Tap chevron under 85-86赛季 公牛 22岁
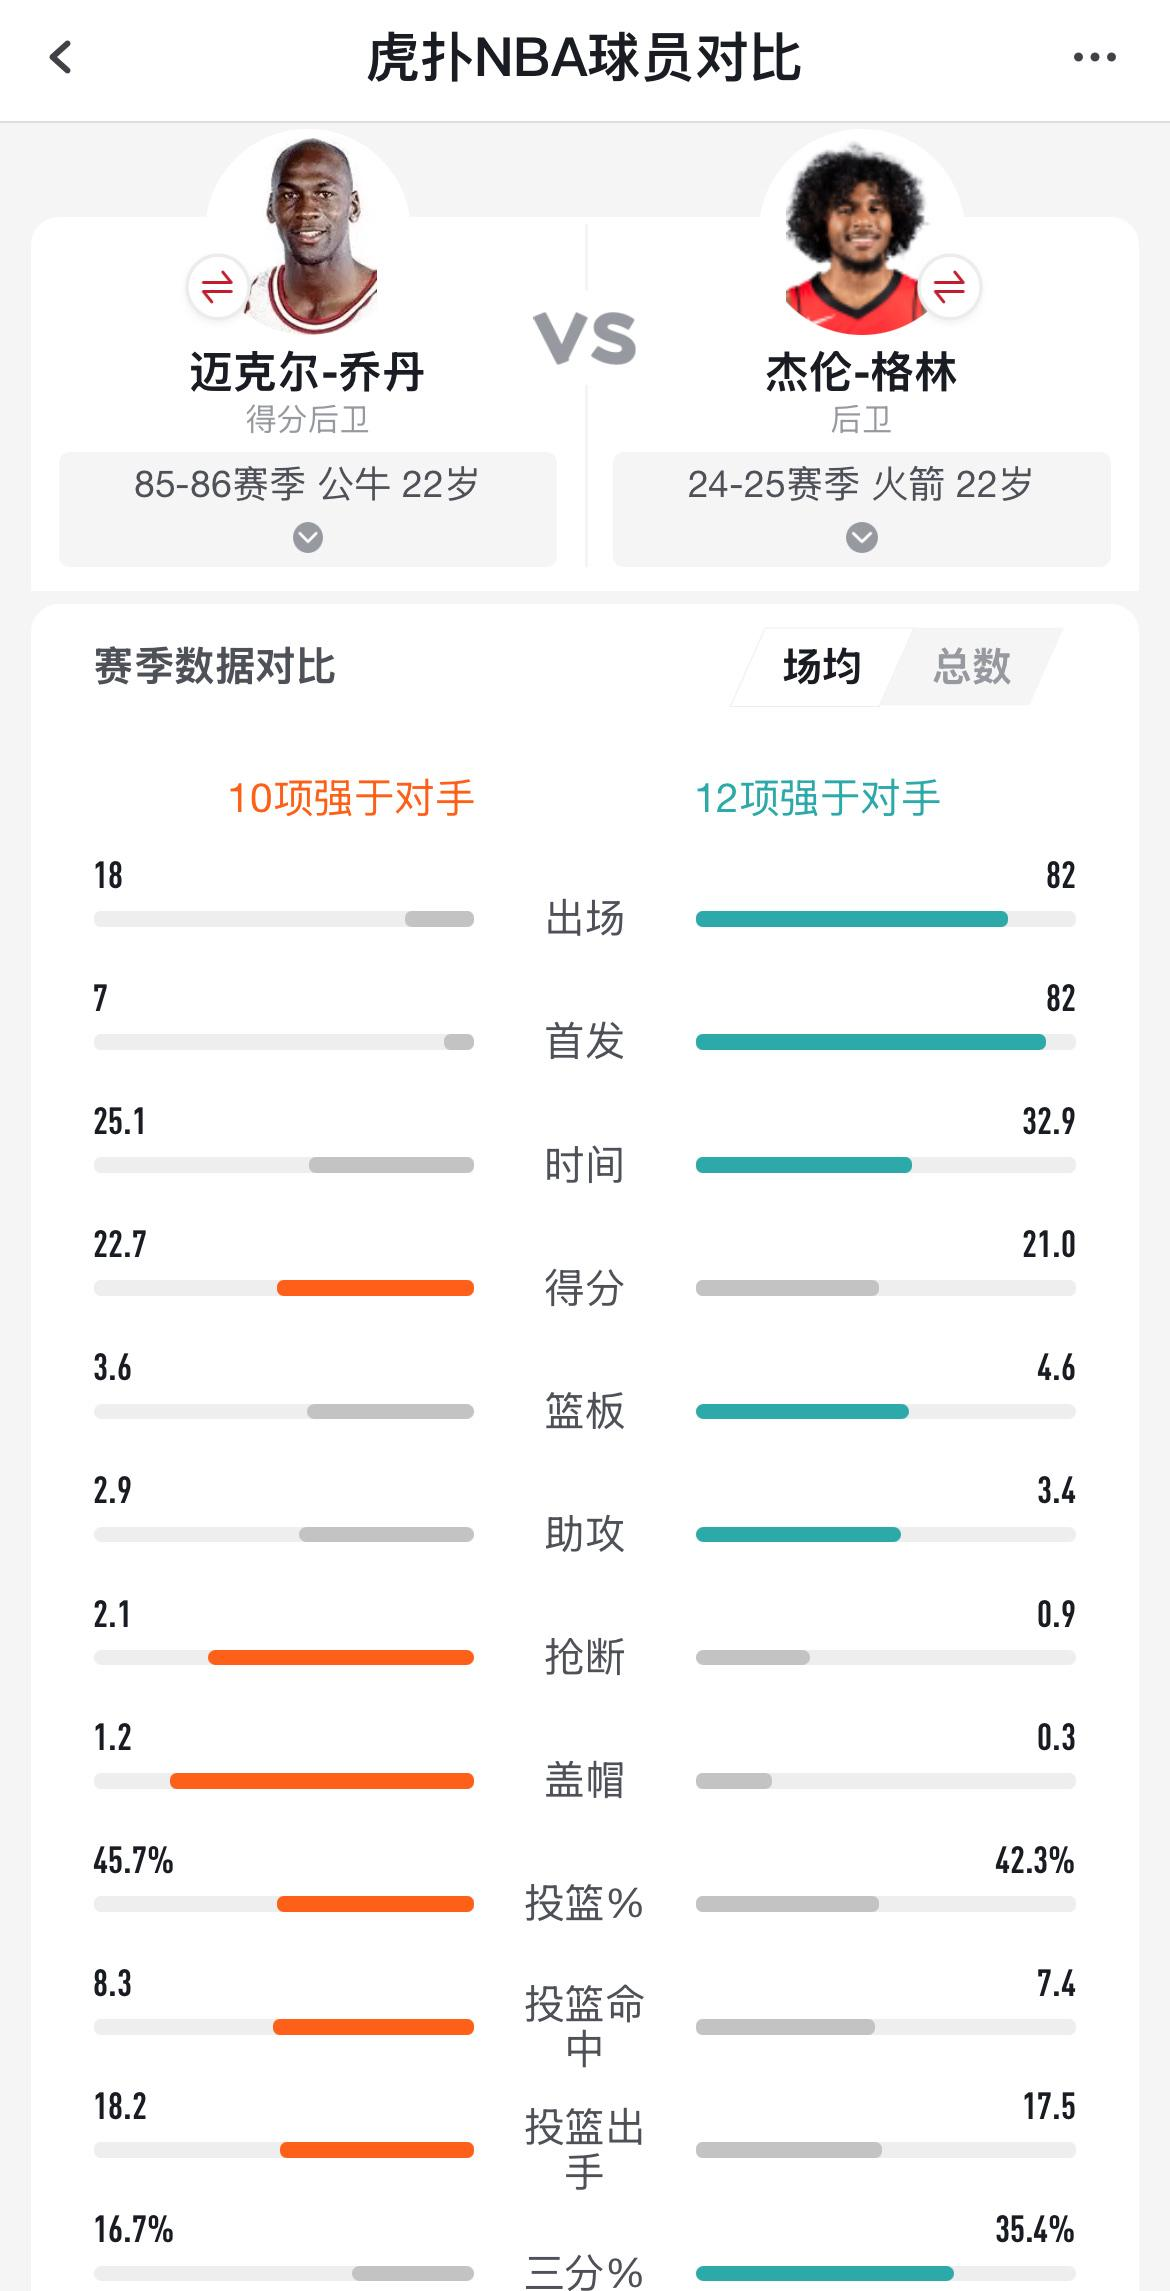Image resolution: width=1170 pixels, height=2291 pixels. click(x=308, y=538)
